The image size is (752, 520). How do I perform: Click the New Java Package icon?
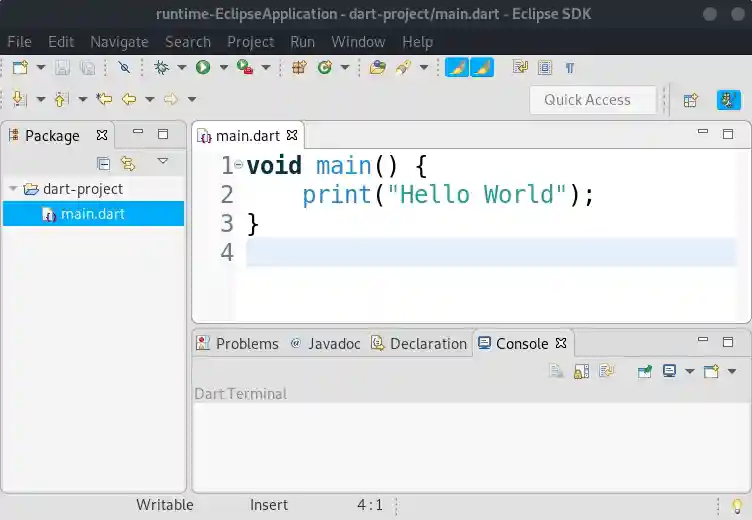299,68
